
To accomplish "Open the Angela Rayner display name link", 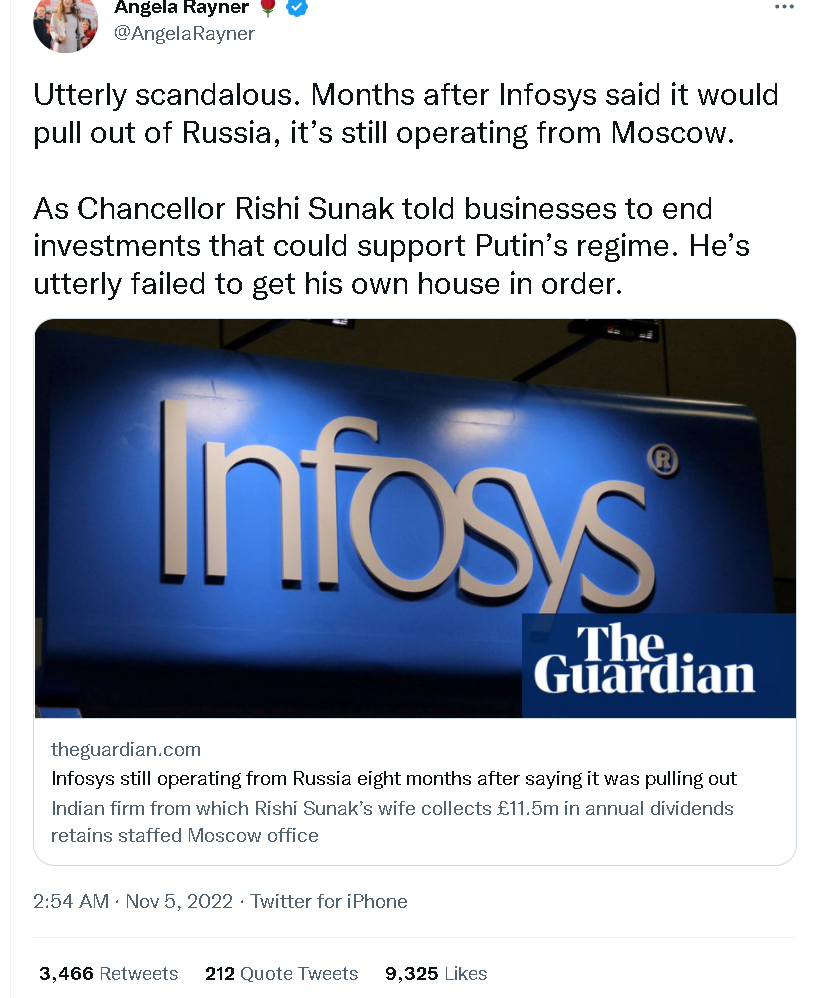I will point(181,8).
